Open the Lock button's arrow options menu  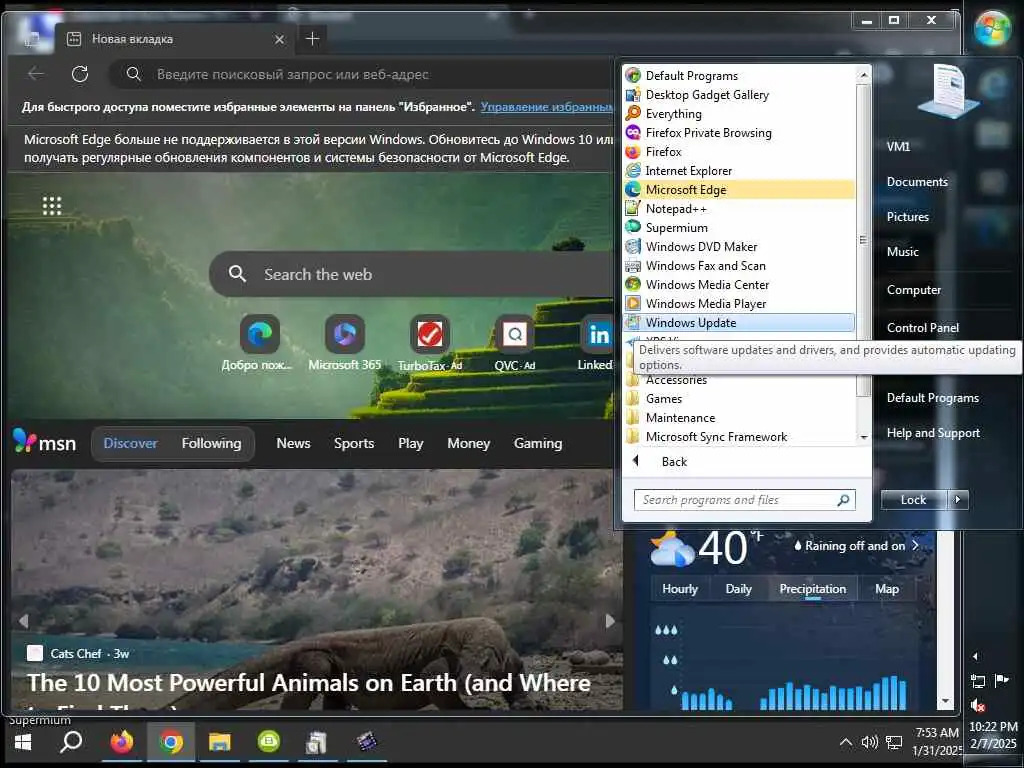[957, 500]
